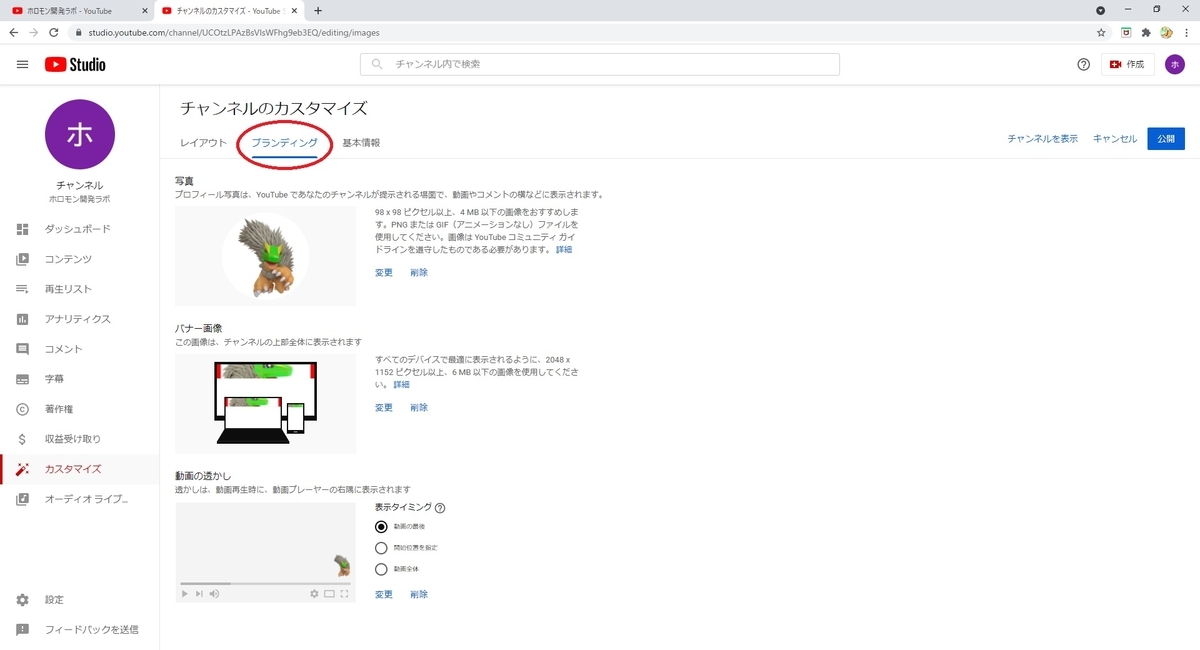The image size is (1200, 650).
Task: Open the Chrome three-dot menu
Action: pyautogui.click(x=1187, y=32)
